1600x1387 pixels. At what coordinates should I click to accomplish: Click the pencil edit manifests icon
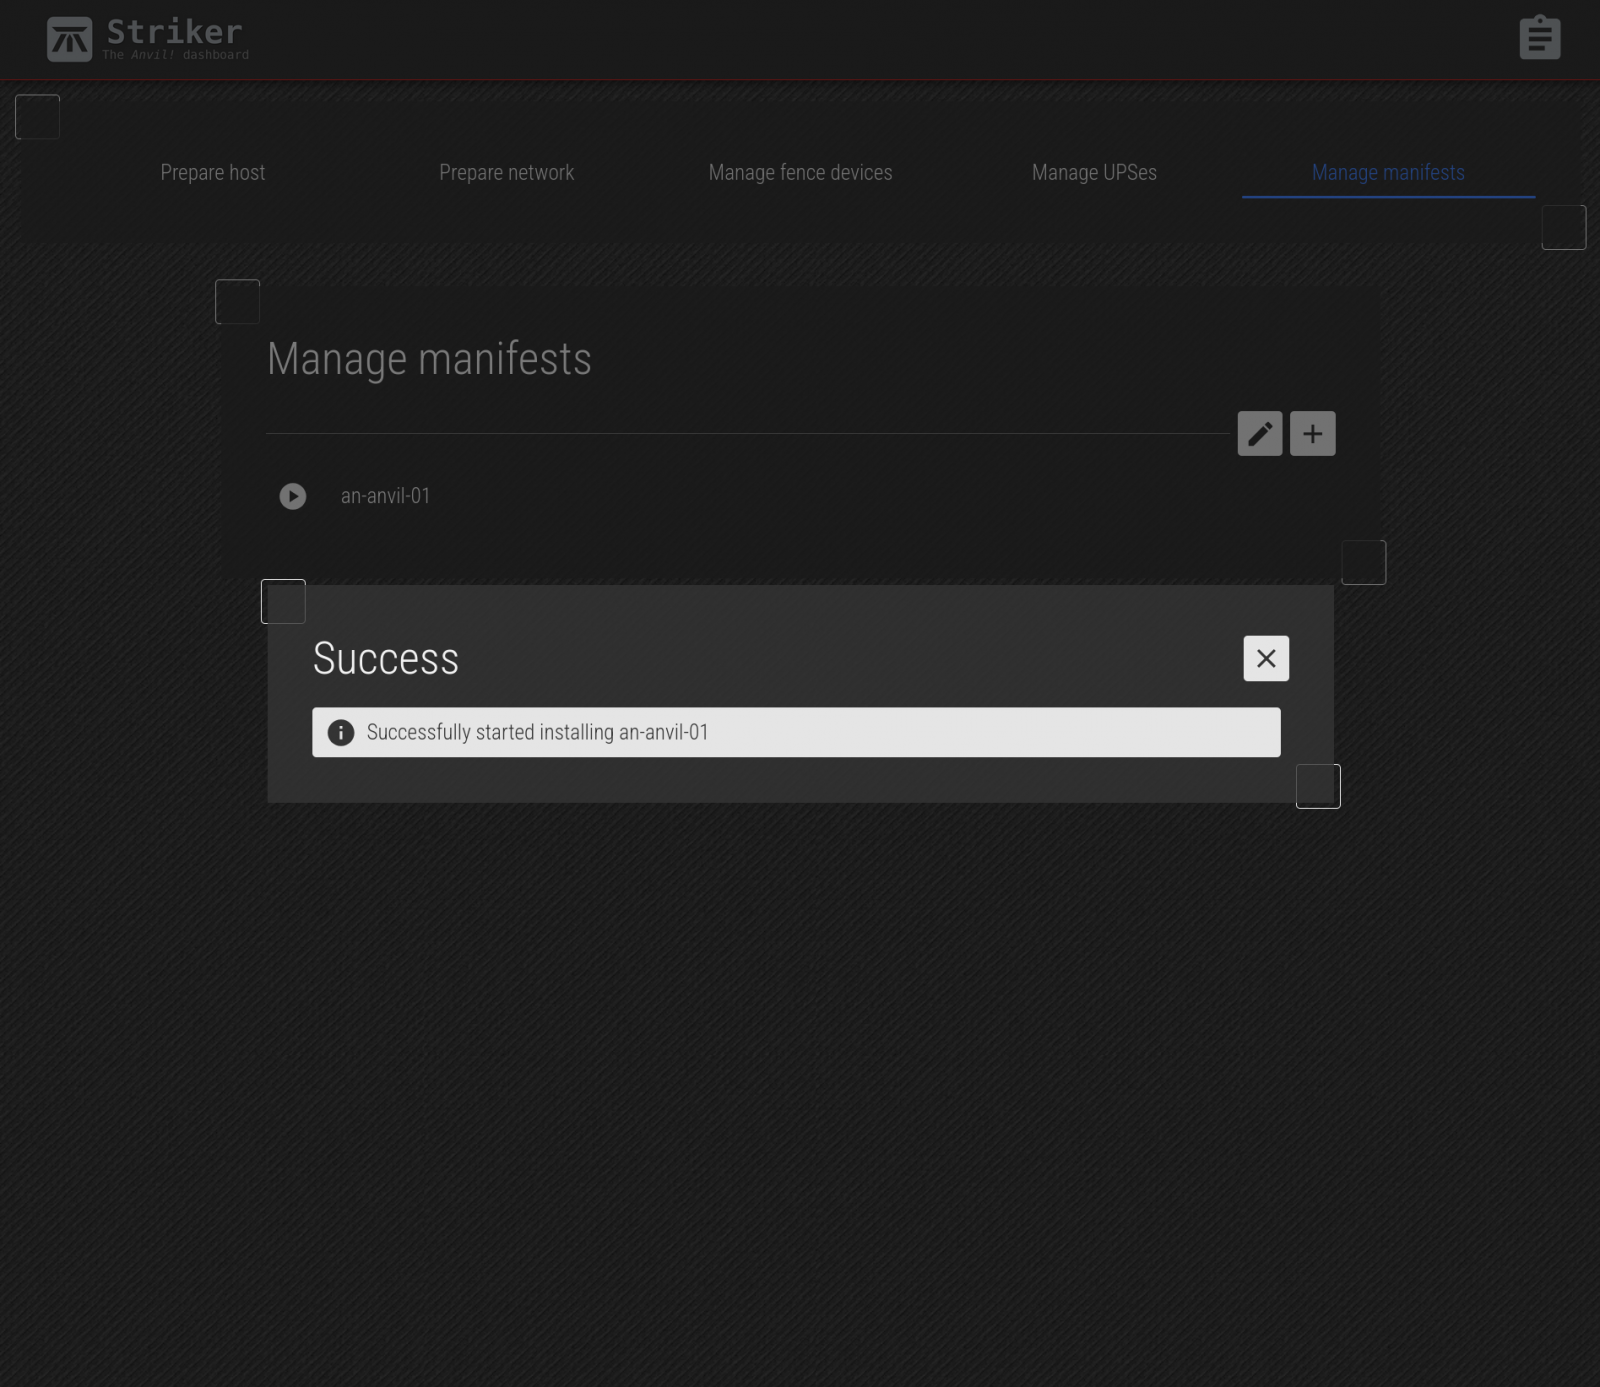[x=1259, y=434]
